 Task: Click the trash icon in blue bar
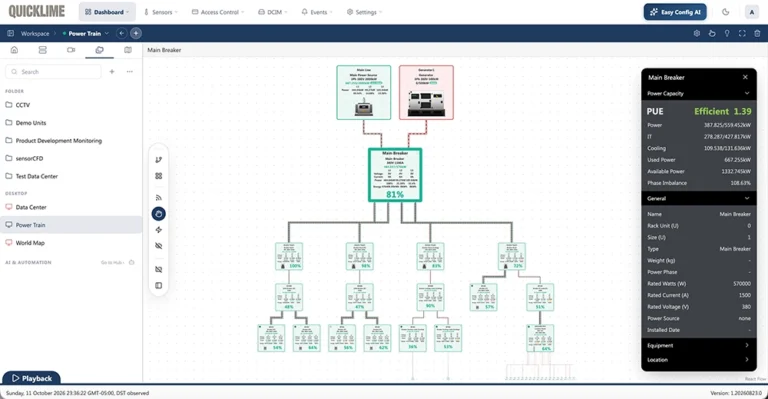757,33
